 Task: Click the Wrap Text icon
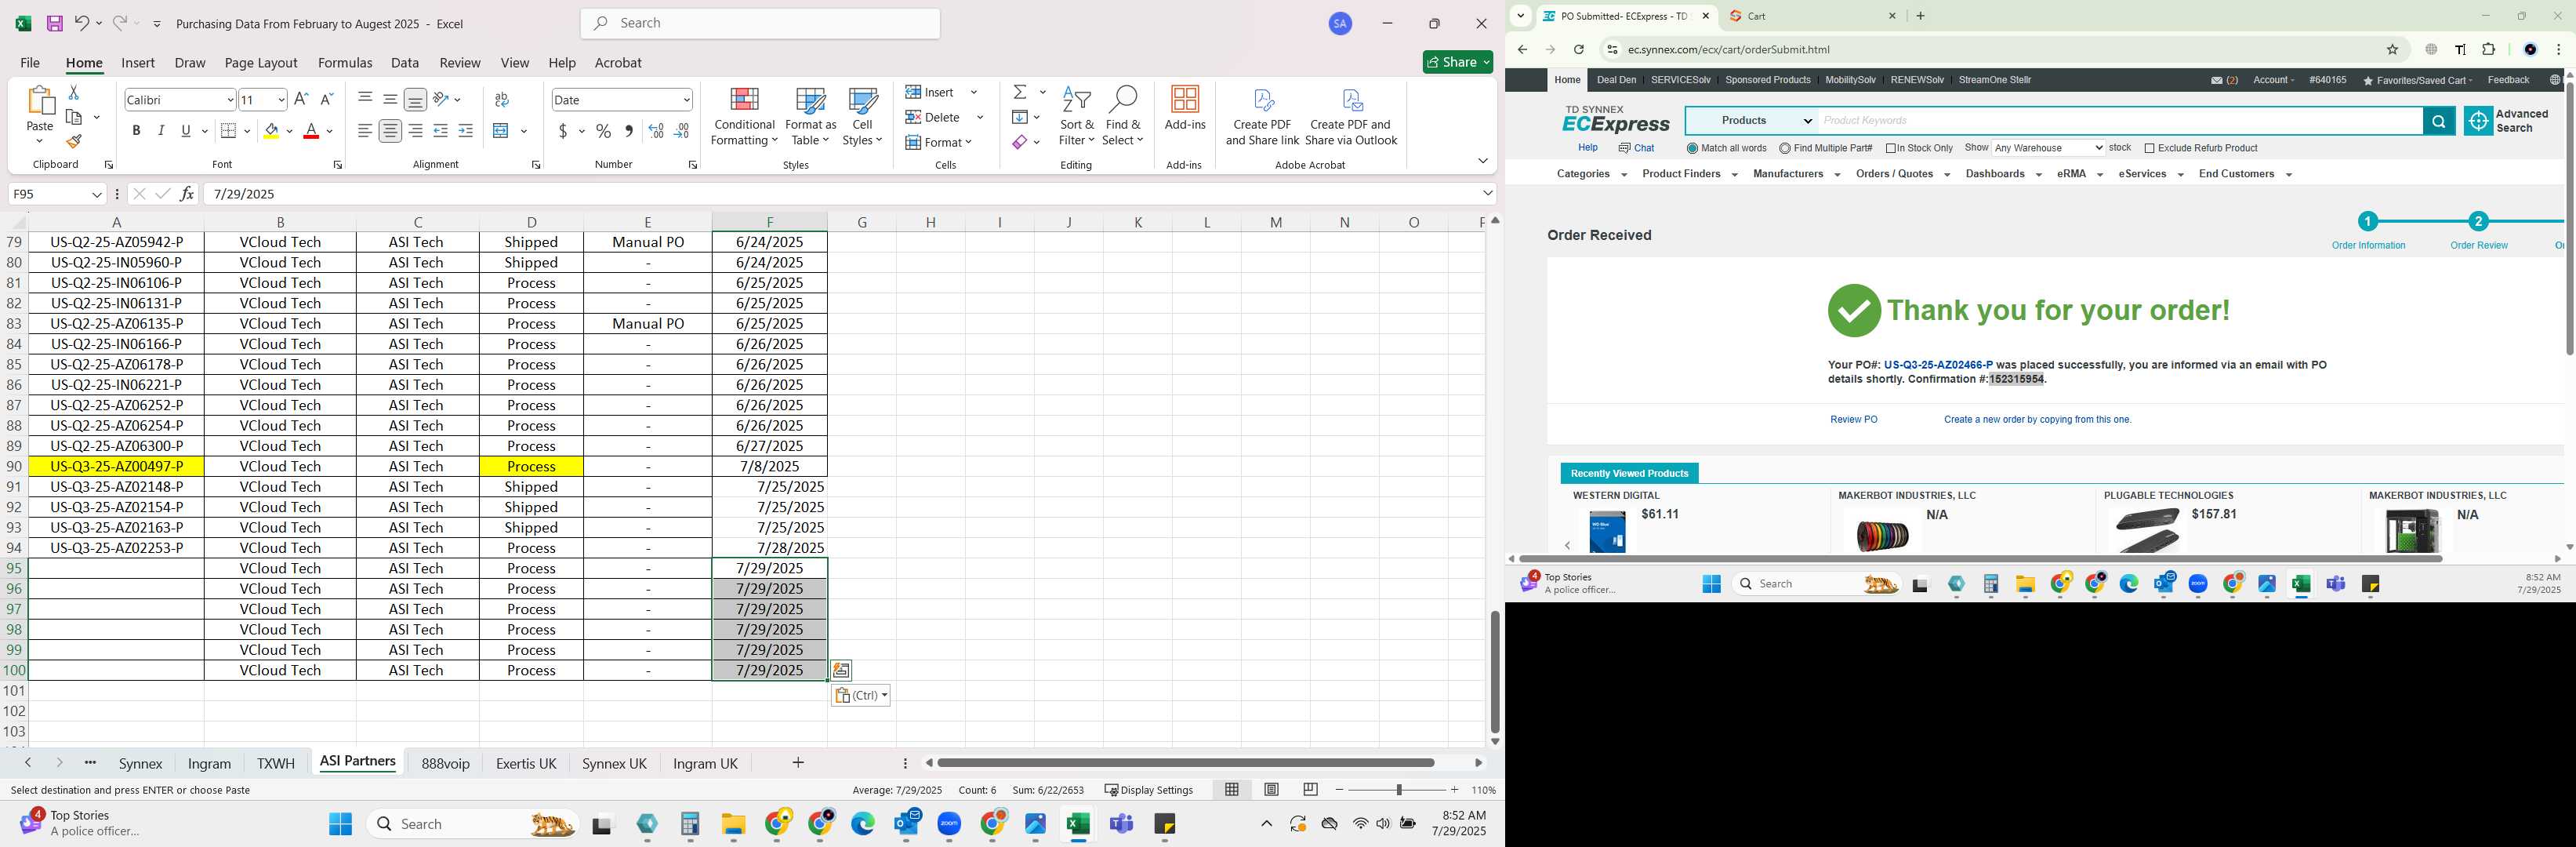(x=502, y=99)
